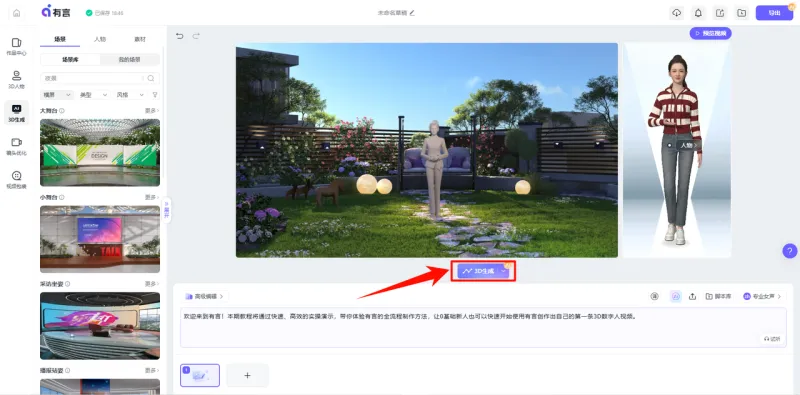Open 专业女声 voice selector
Image resolution: width=800 pixels, height=395 pixels.
click(x=762, y=297)
